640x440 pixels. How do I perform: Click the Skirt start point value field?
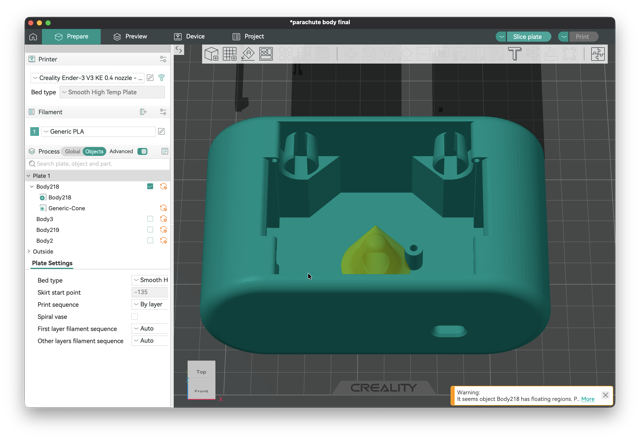click(x=150, y=292)
